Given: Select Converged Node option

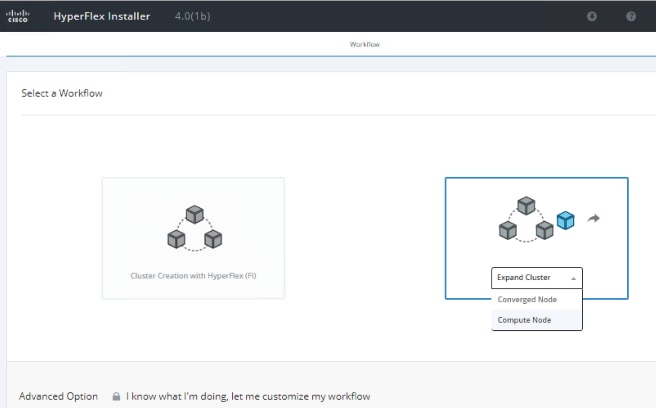Looking at the screenshot, I should (x=537, y=300).
